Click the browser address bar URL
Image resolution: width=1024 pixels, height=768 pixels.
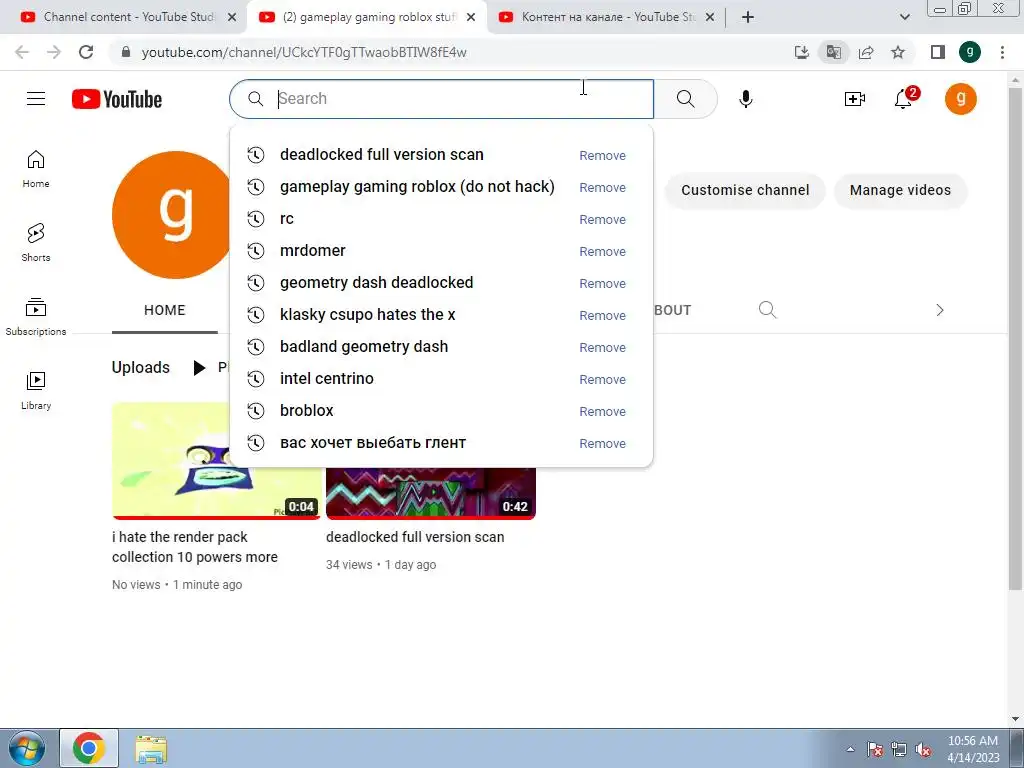304,52
